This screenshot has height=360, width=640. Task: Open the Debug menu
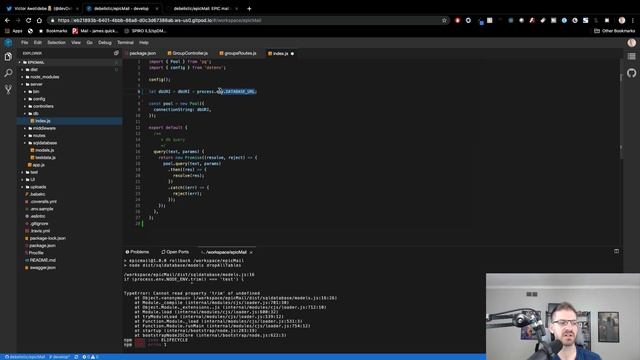click(x=104, y=42)
